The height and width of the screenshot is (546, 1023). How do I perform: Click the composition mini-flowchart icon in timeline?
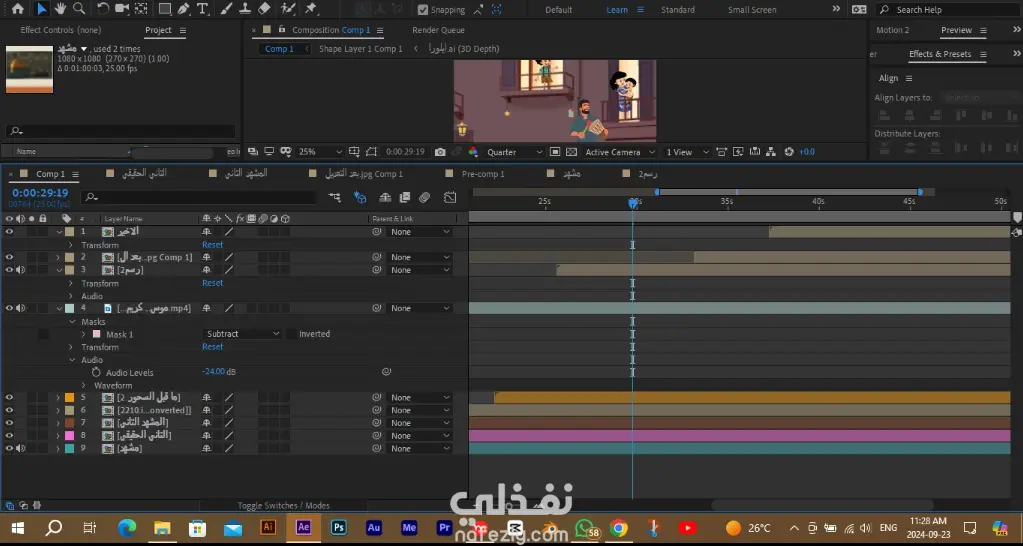(x=335, y=197)
